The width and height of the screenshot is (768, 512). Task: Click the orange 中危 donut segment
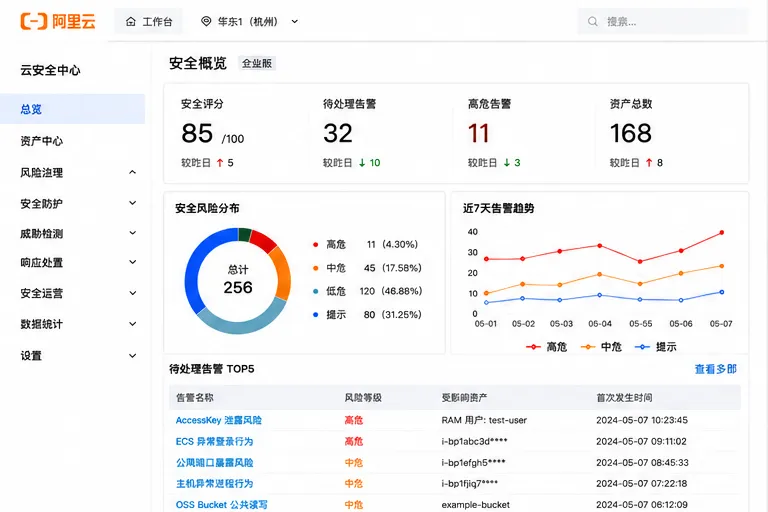[281, 273]
